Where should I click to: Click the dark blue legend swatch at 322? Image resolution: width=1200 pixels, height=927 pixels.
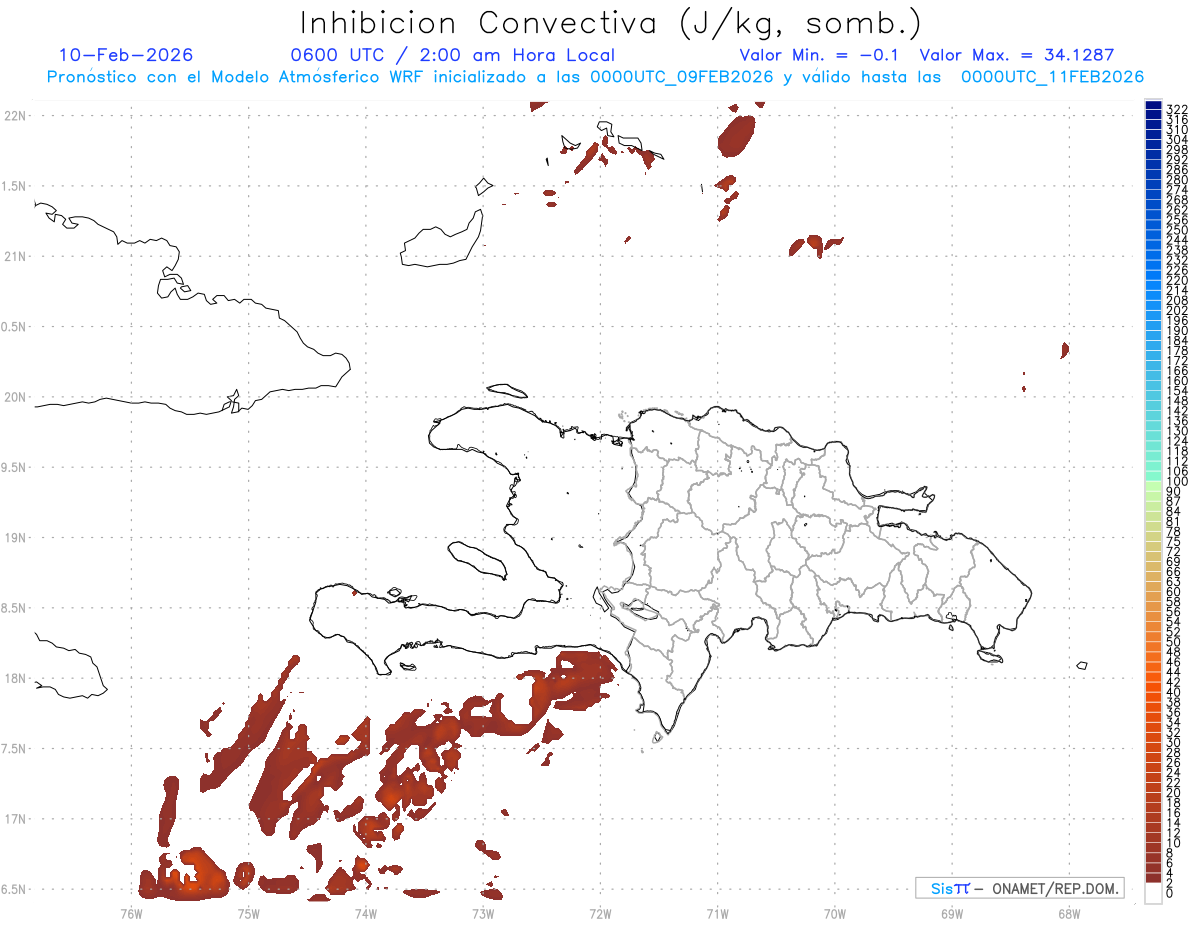pyautogui.click(x=1153, y=107)
